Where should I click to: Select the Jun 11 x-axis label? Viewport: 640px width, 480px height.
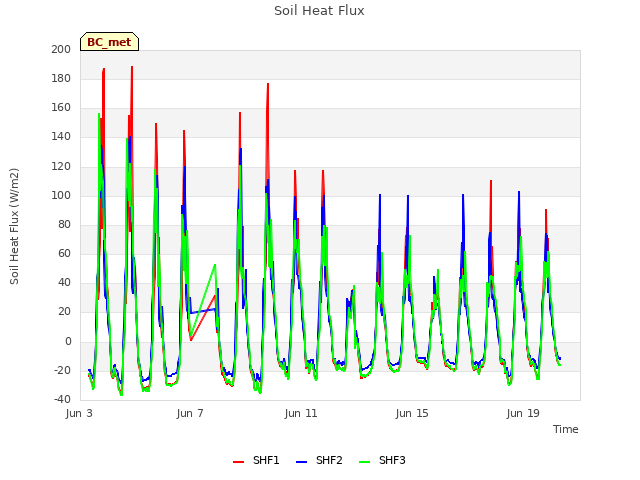(301, 413)
